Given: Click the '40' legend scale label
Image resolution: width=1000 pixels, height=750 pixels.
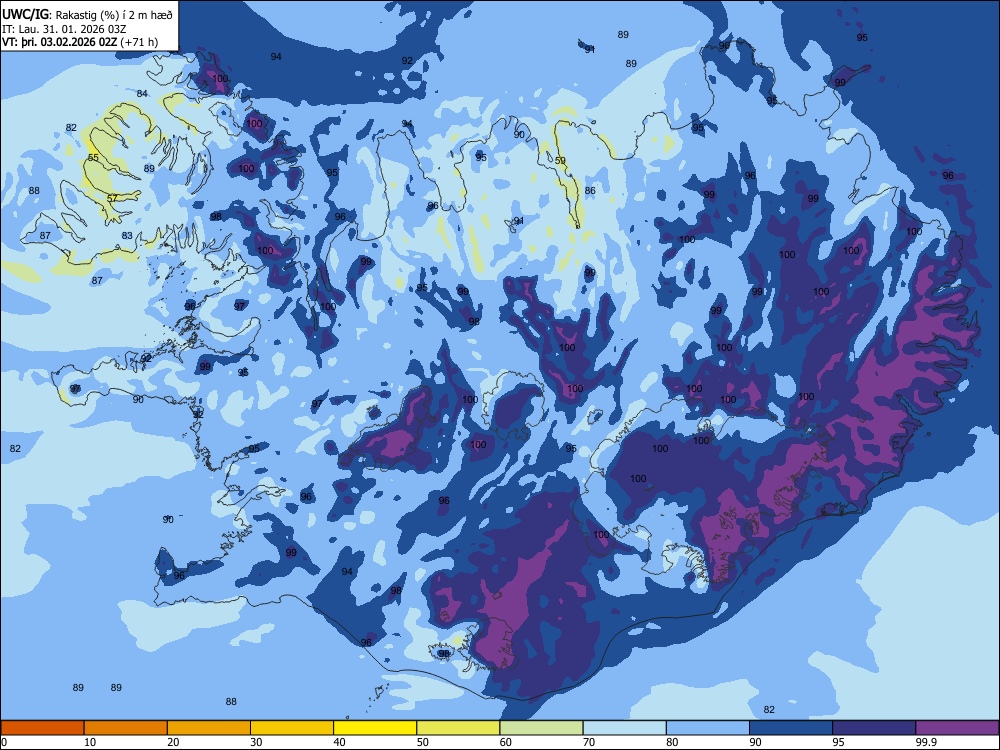Looking at the screenshot, I should click(x=340, y=742).
